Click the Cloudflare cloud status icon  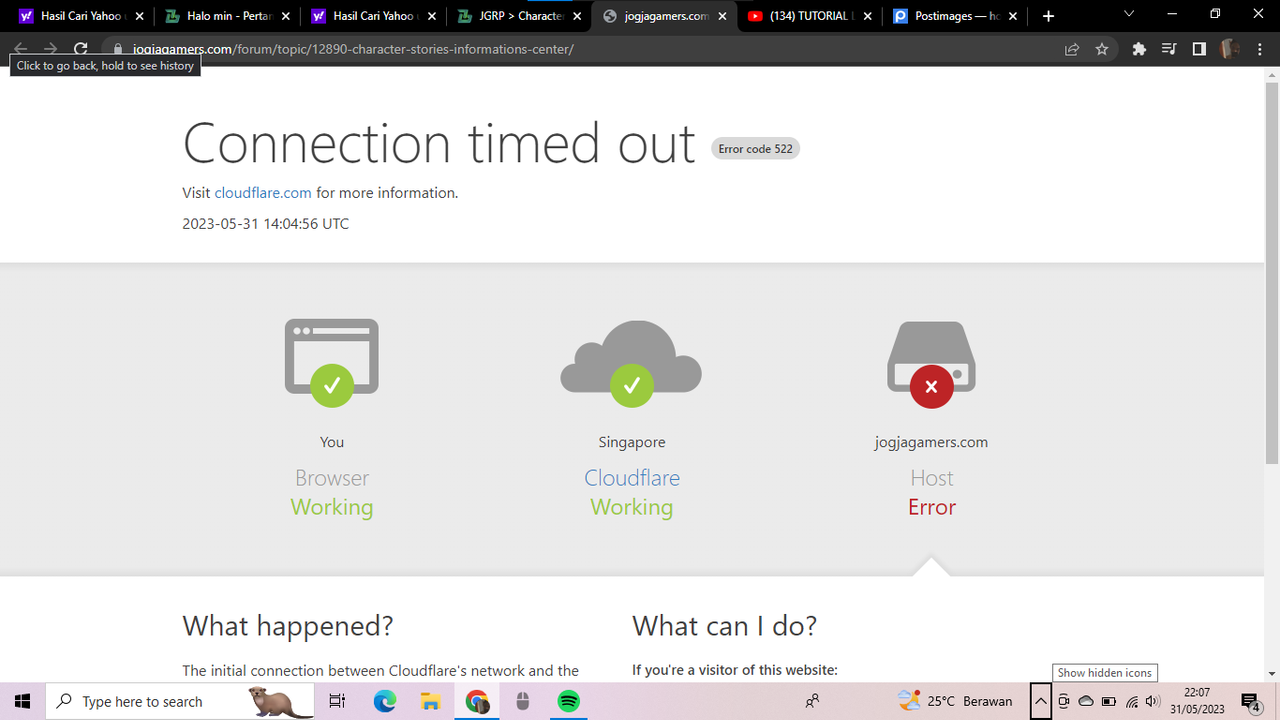point(631,363)
